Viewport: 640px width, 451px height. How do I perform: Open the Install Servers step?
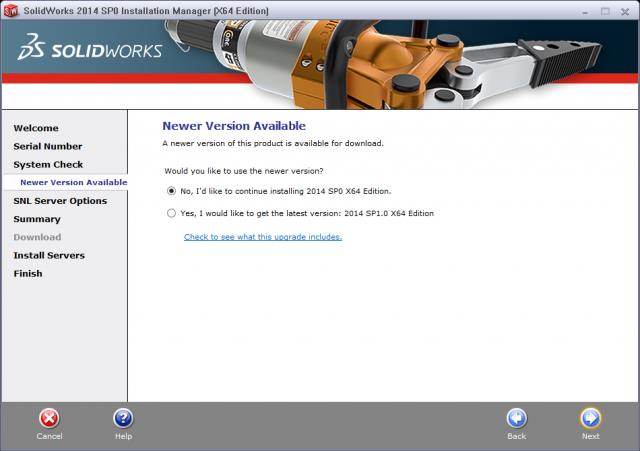tap(49, 255)
